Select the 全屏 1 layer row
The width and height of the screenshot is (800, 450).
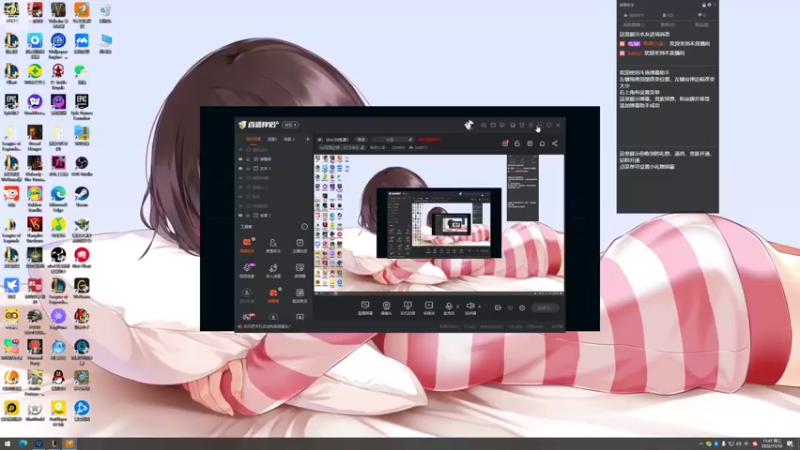click(274, 215)
